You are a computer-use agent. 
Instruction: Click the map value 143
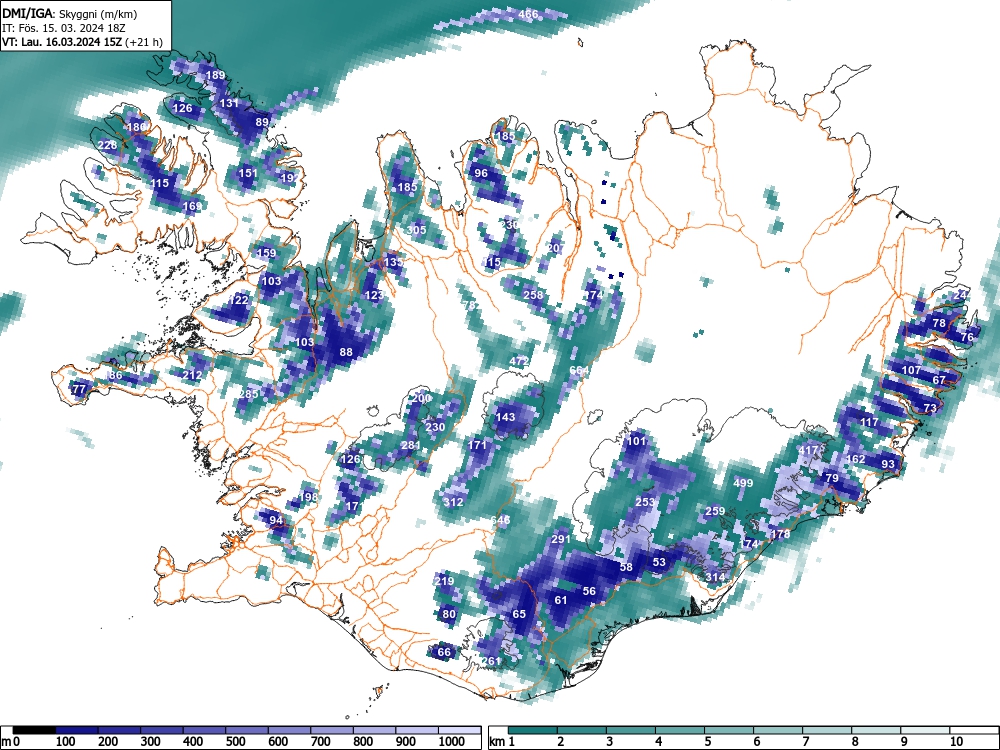pyautogui.click(x=505, y=417)
